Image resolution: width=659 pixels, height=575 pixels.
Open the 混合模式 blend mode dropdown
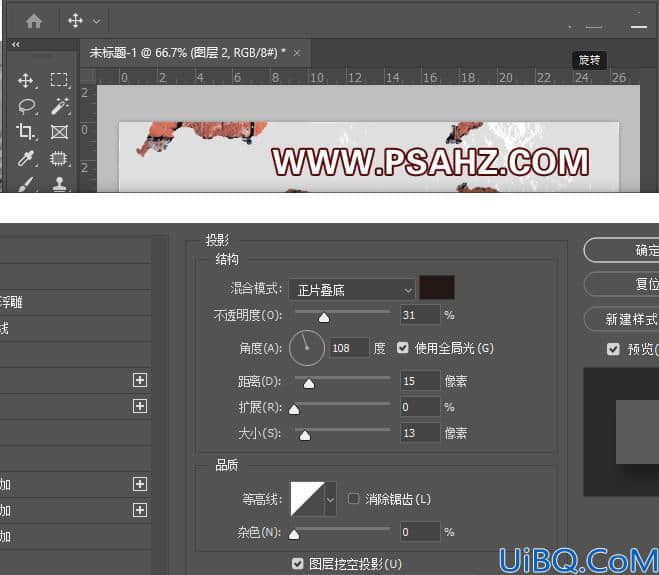[352, 290]
